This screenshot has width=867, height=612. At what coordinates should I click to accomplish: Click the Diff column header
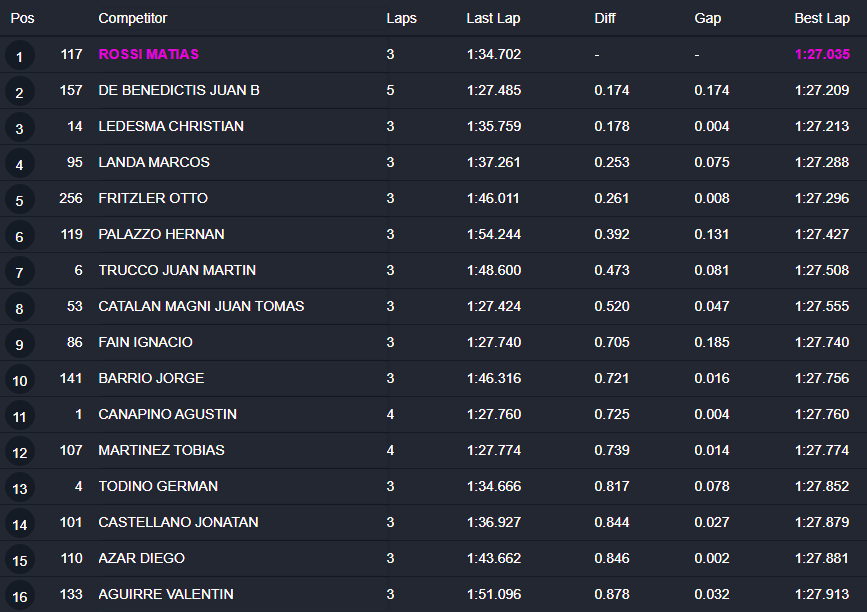pyautogui.click(x=605, y=18)
